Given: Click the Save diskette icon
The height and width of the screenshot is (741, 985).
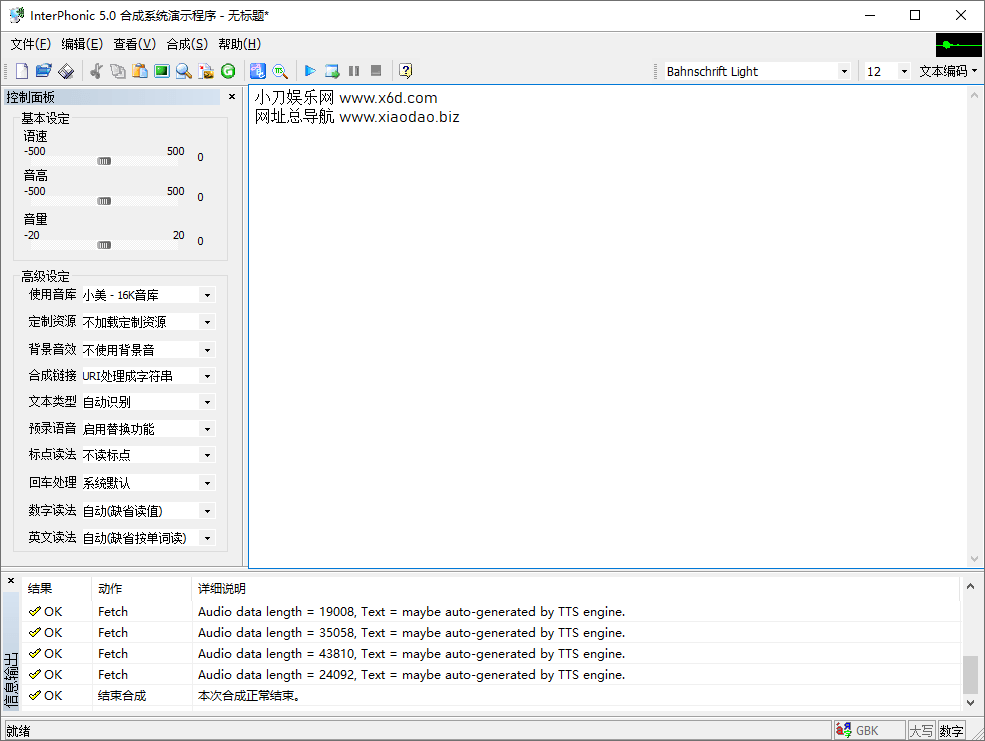Looking at the screenshot, I should click(65, 71).
